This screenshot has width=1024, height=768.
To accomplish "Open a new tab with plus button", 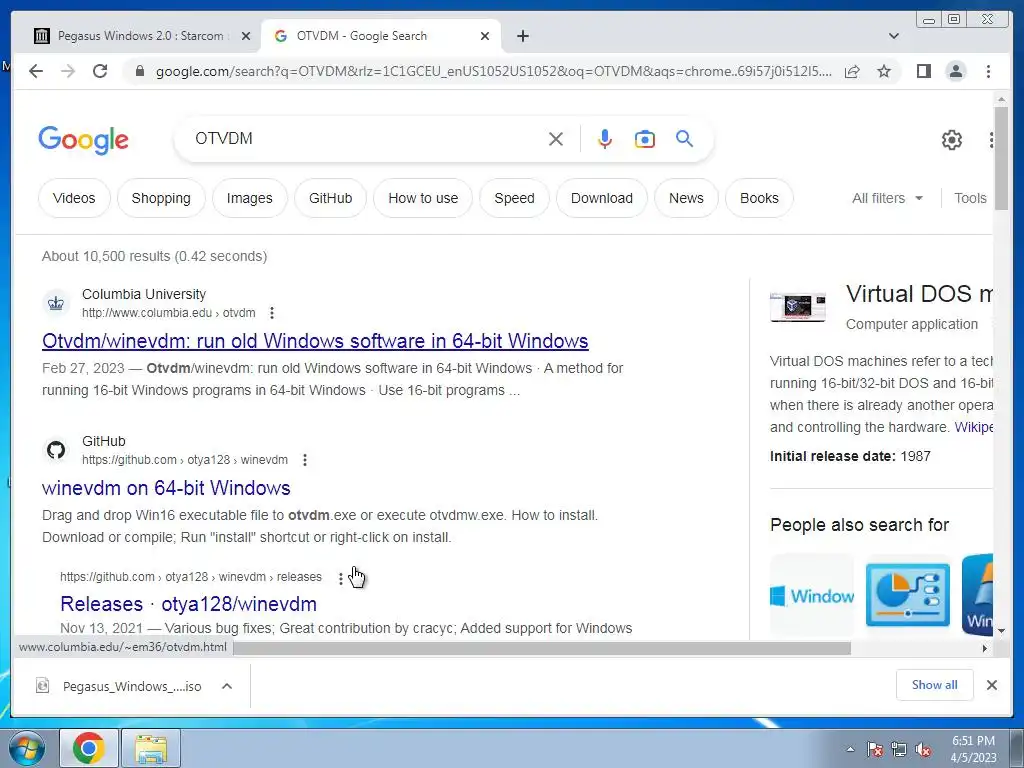I will pyautogui.click(x=522, y=36).
